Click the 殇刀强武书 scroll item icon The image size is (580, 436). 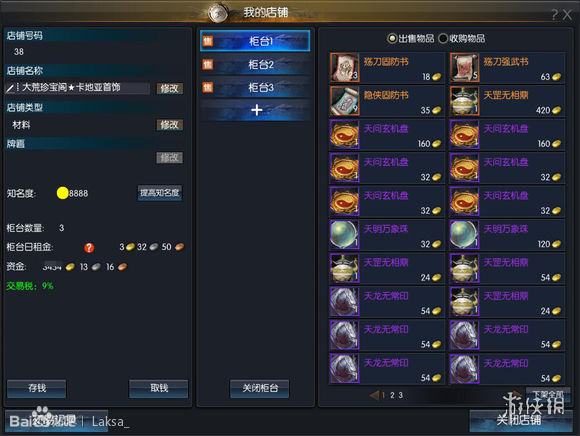465,67
